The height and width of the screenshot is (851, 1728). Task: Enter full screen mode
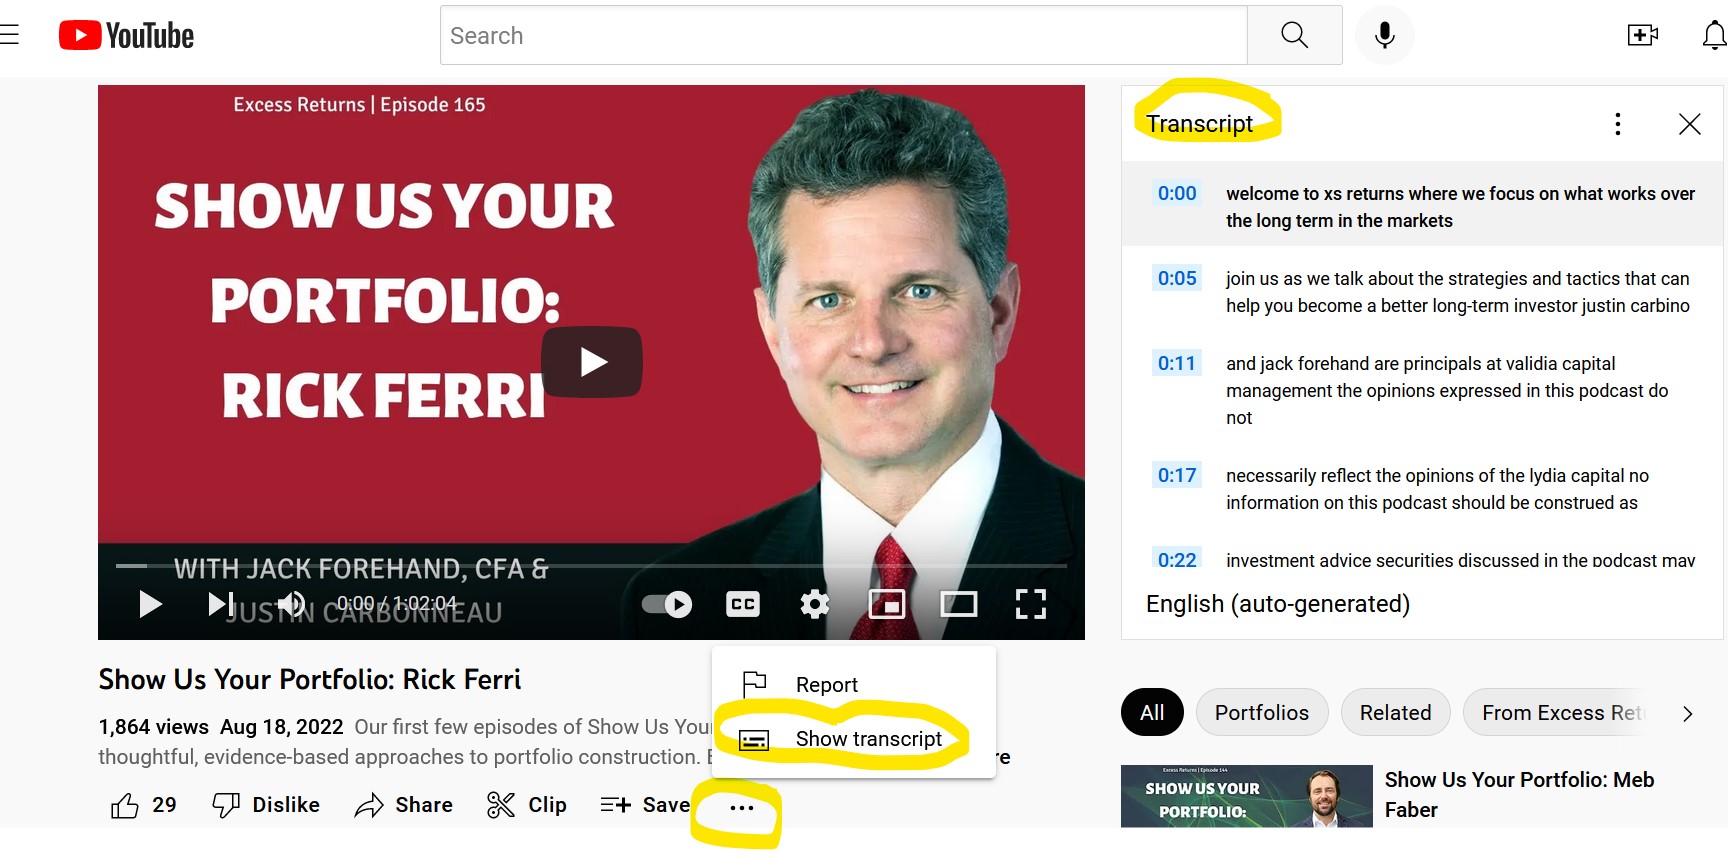(x=1031, y=604)
